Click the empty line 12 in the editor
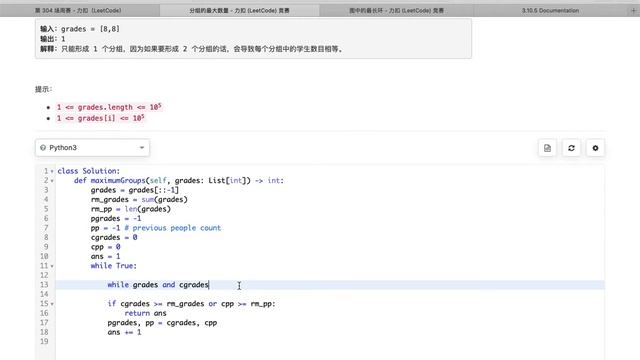The height and width of the screenshot is (360, 640). coord(330,275)
